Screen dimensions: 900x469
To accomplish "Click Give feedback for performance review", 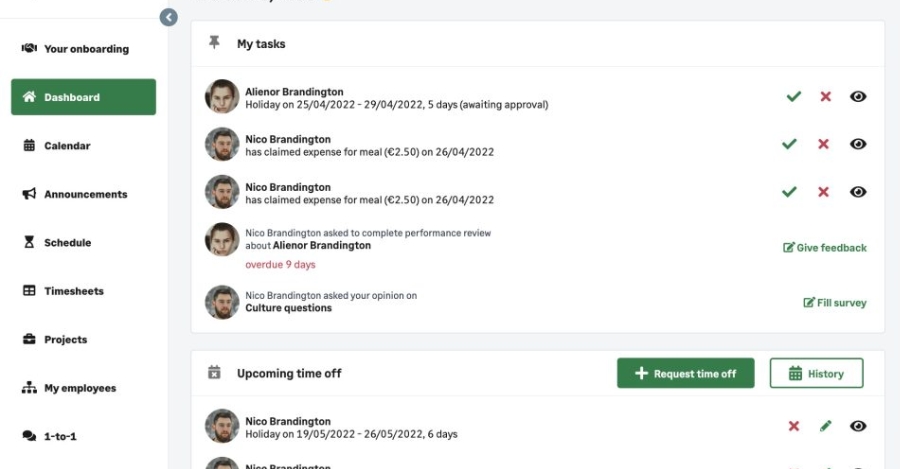I will click(825, 248).
